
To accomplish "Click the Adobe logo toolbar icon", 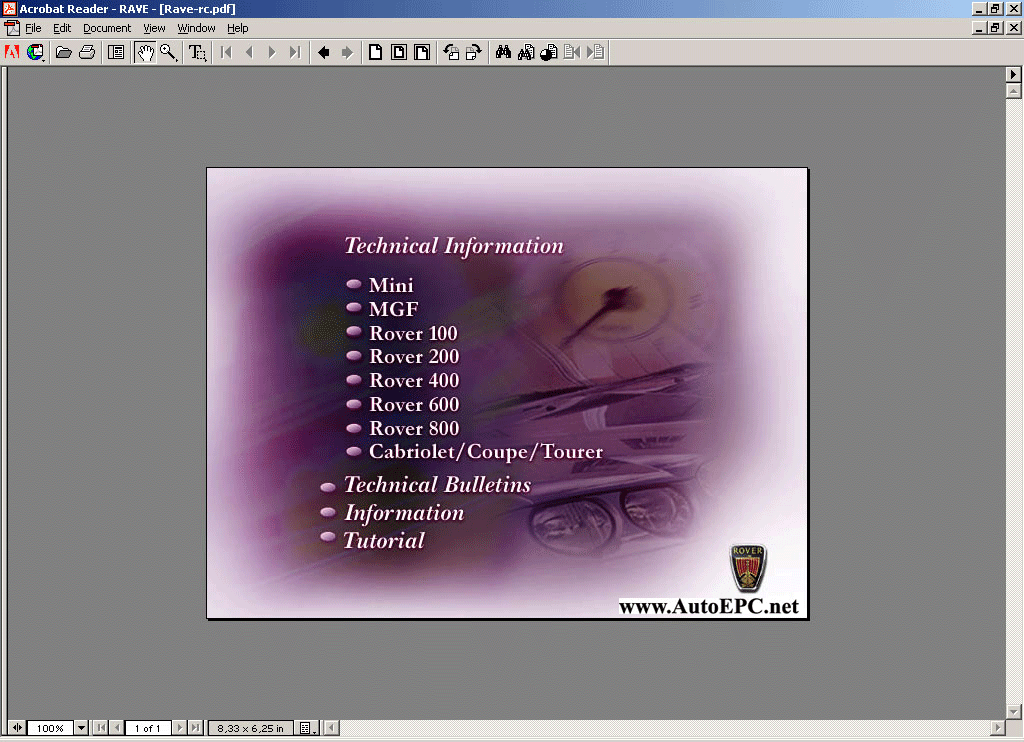I will (12, 52).
